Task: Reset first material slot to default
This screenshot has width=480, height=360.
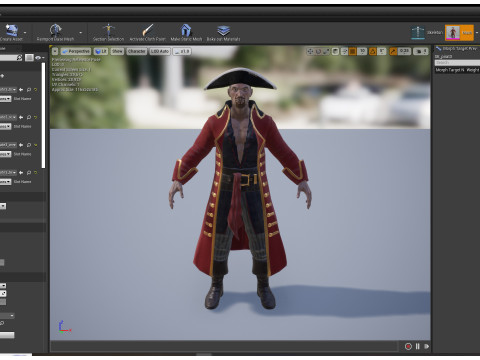Action: click(x=36, y=89)
